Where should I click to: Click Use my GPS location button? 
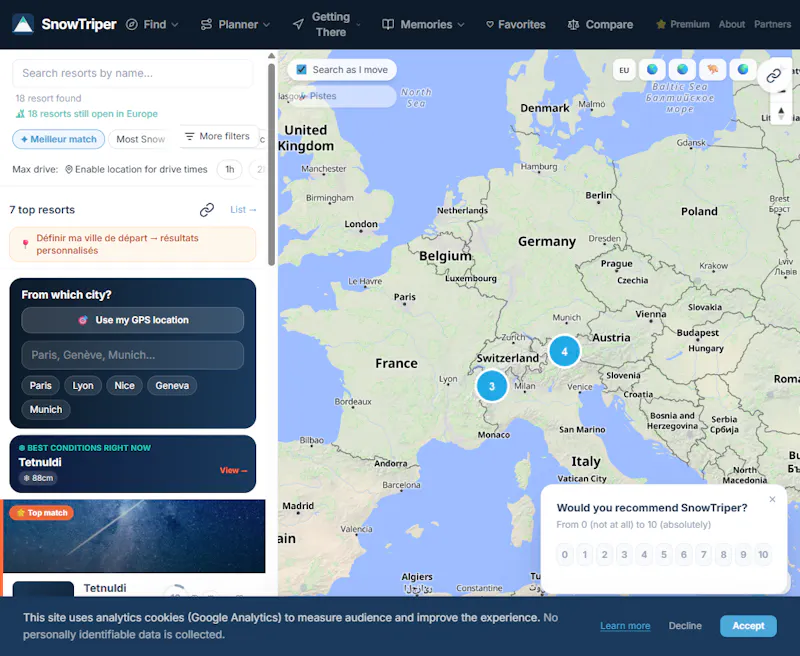pyautogui.click(x=133, y=320)
